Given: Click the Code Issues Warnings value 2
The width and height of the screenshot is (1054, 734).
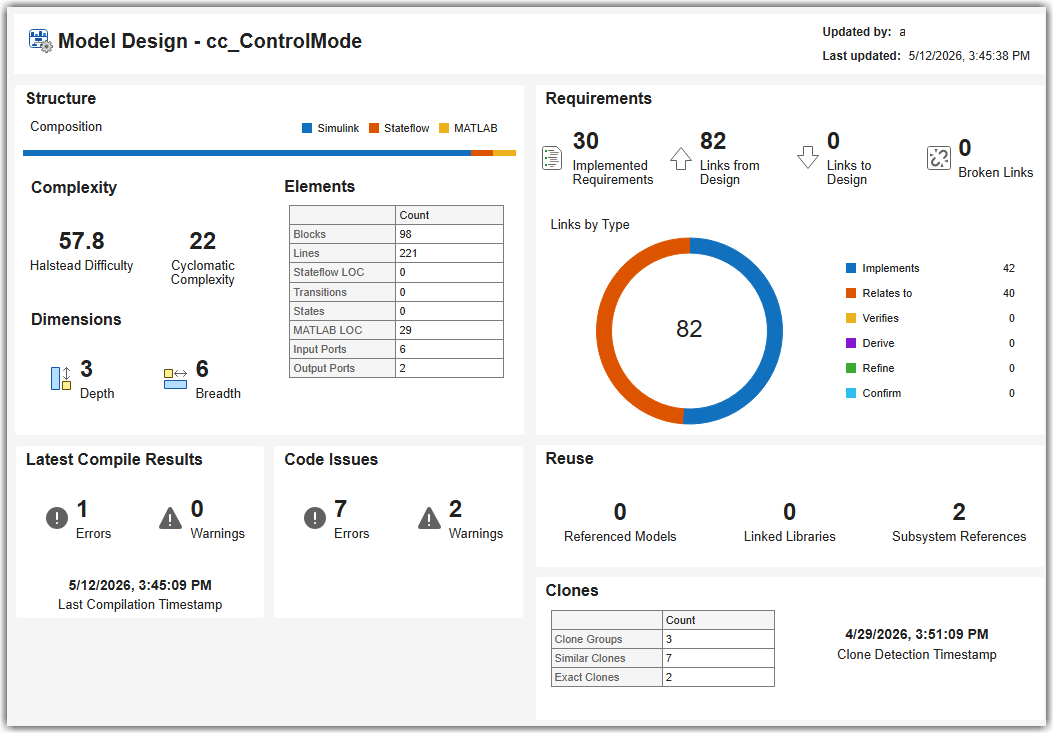Looking at the screenshot, I should click(x=455, y=509).
